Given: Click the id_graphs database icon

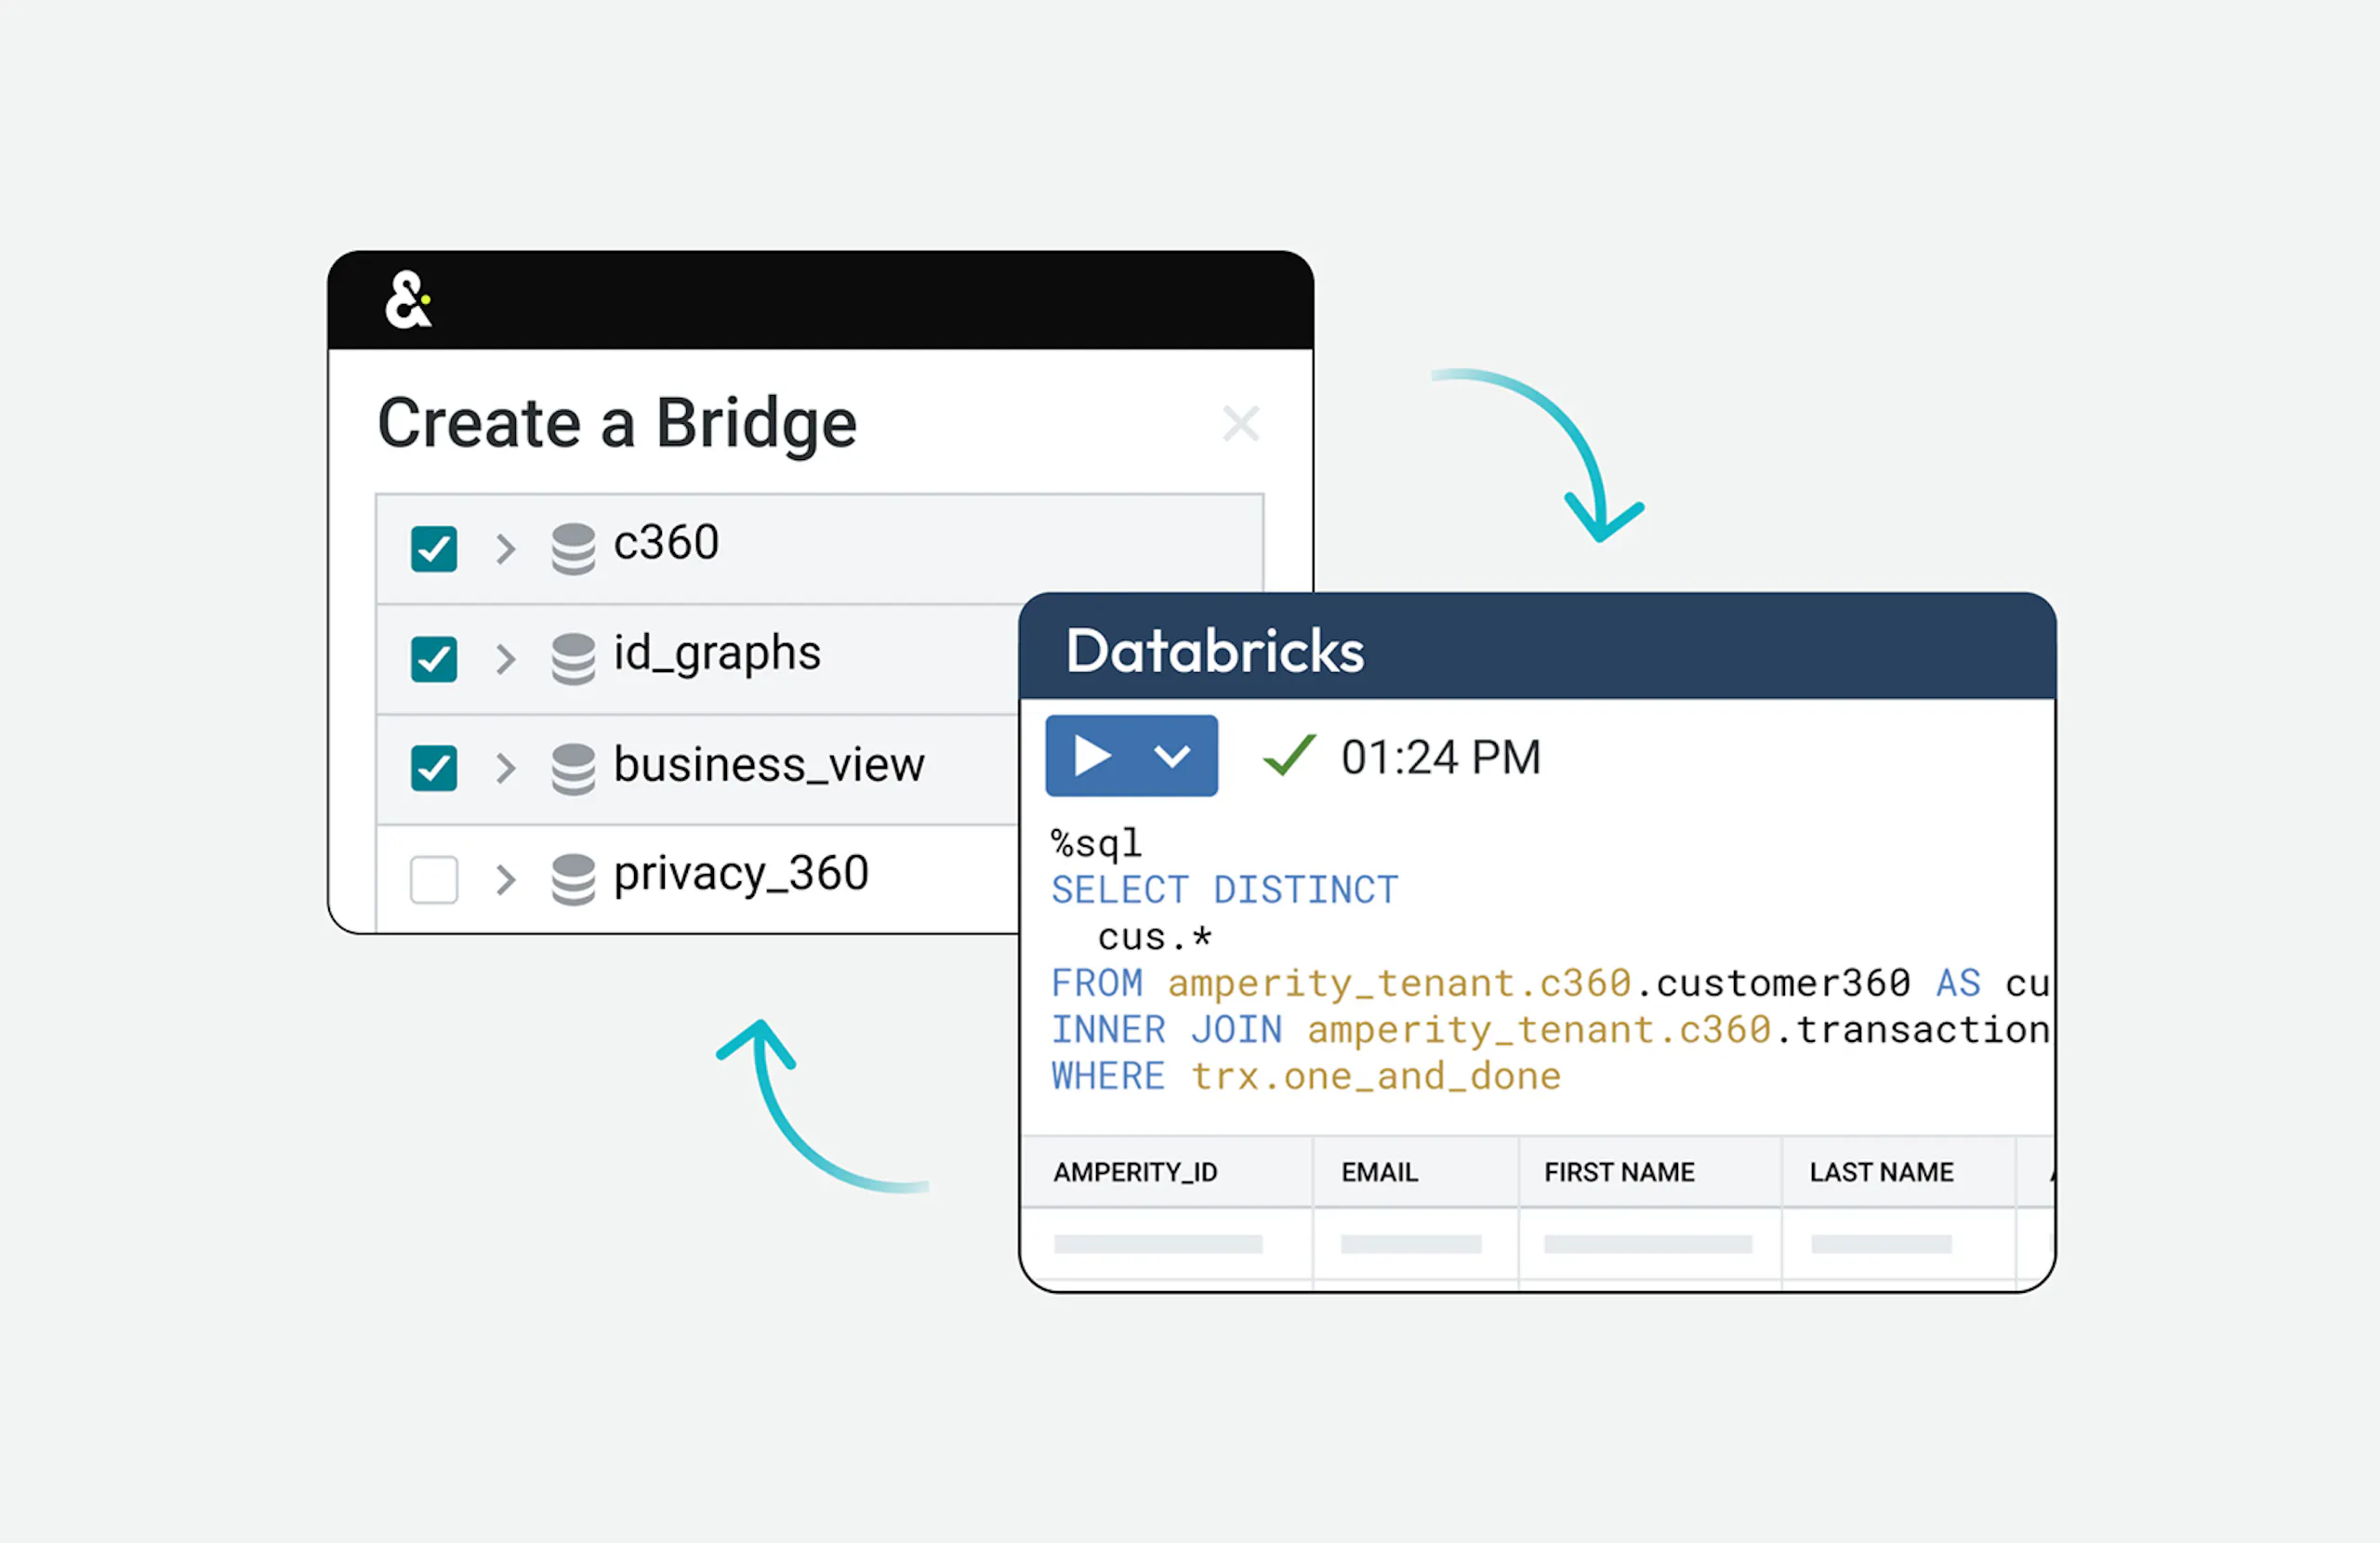Looking at the screenshot, I should (573, 659).
